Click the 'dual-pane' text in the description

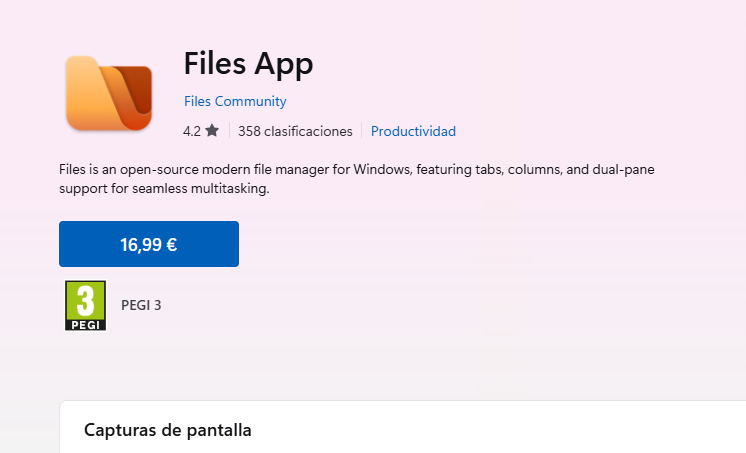point(623,169)
